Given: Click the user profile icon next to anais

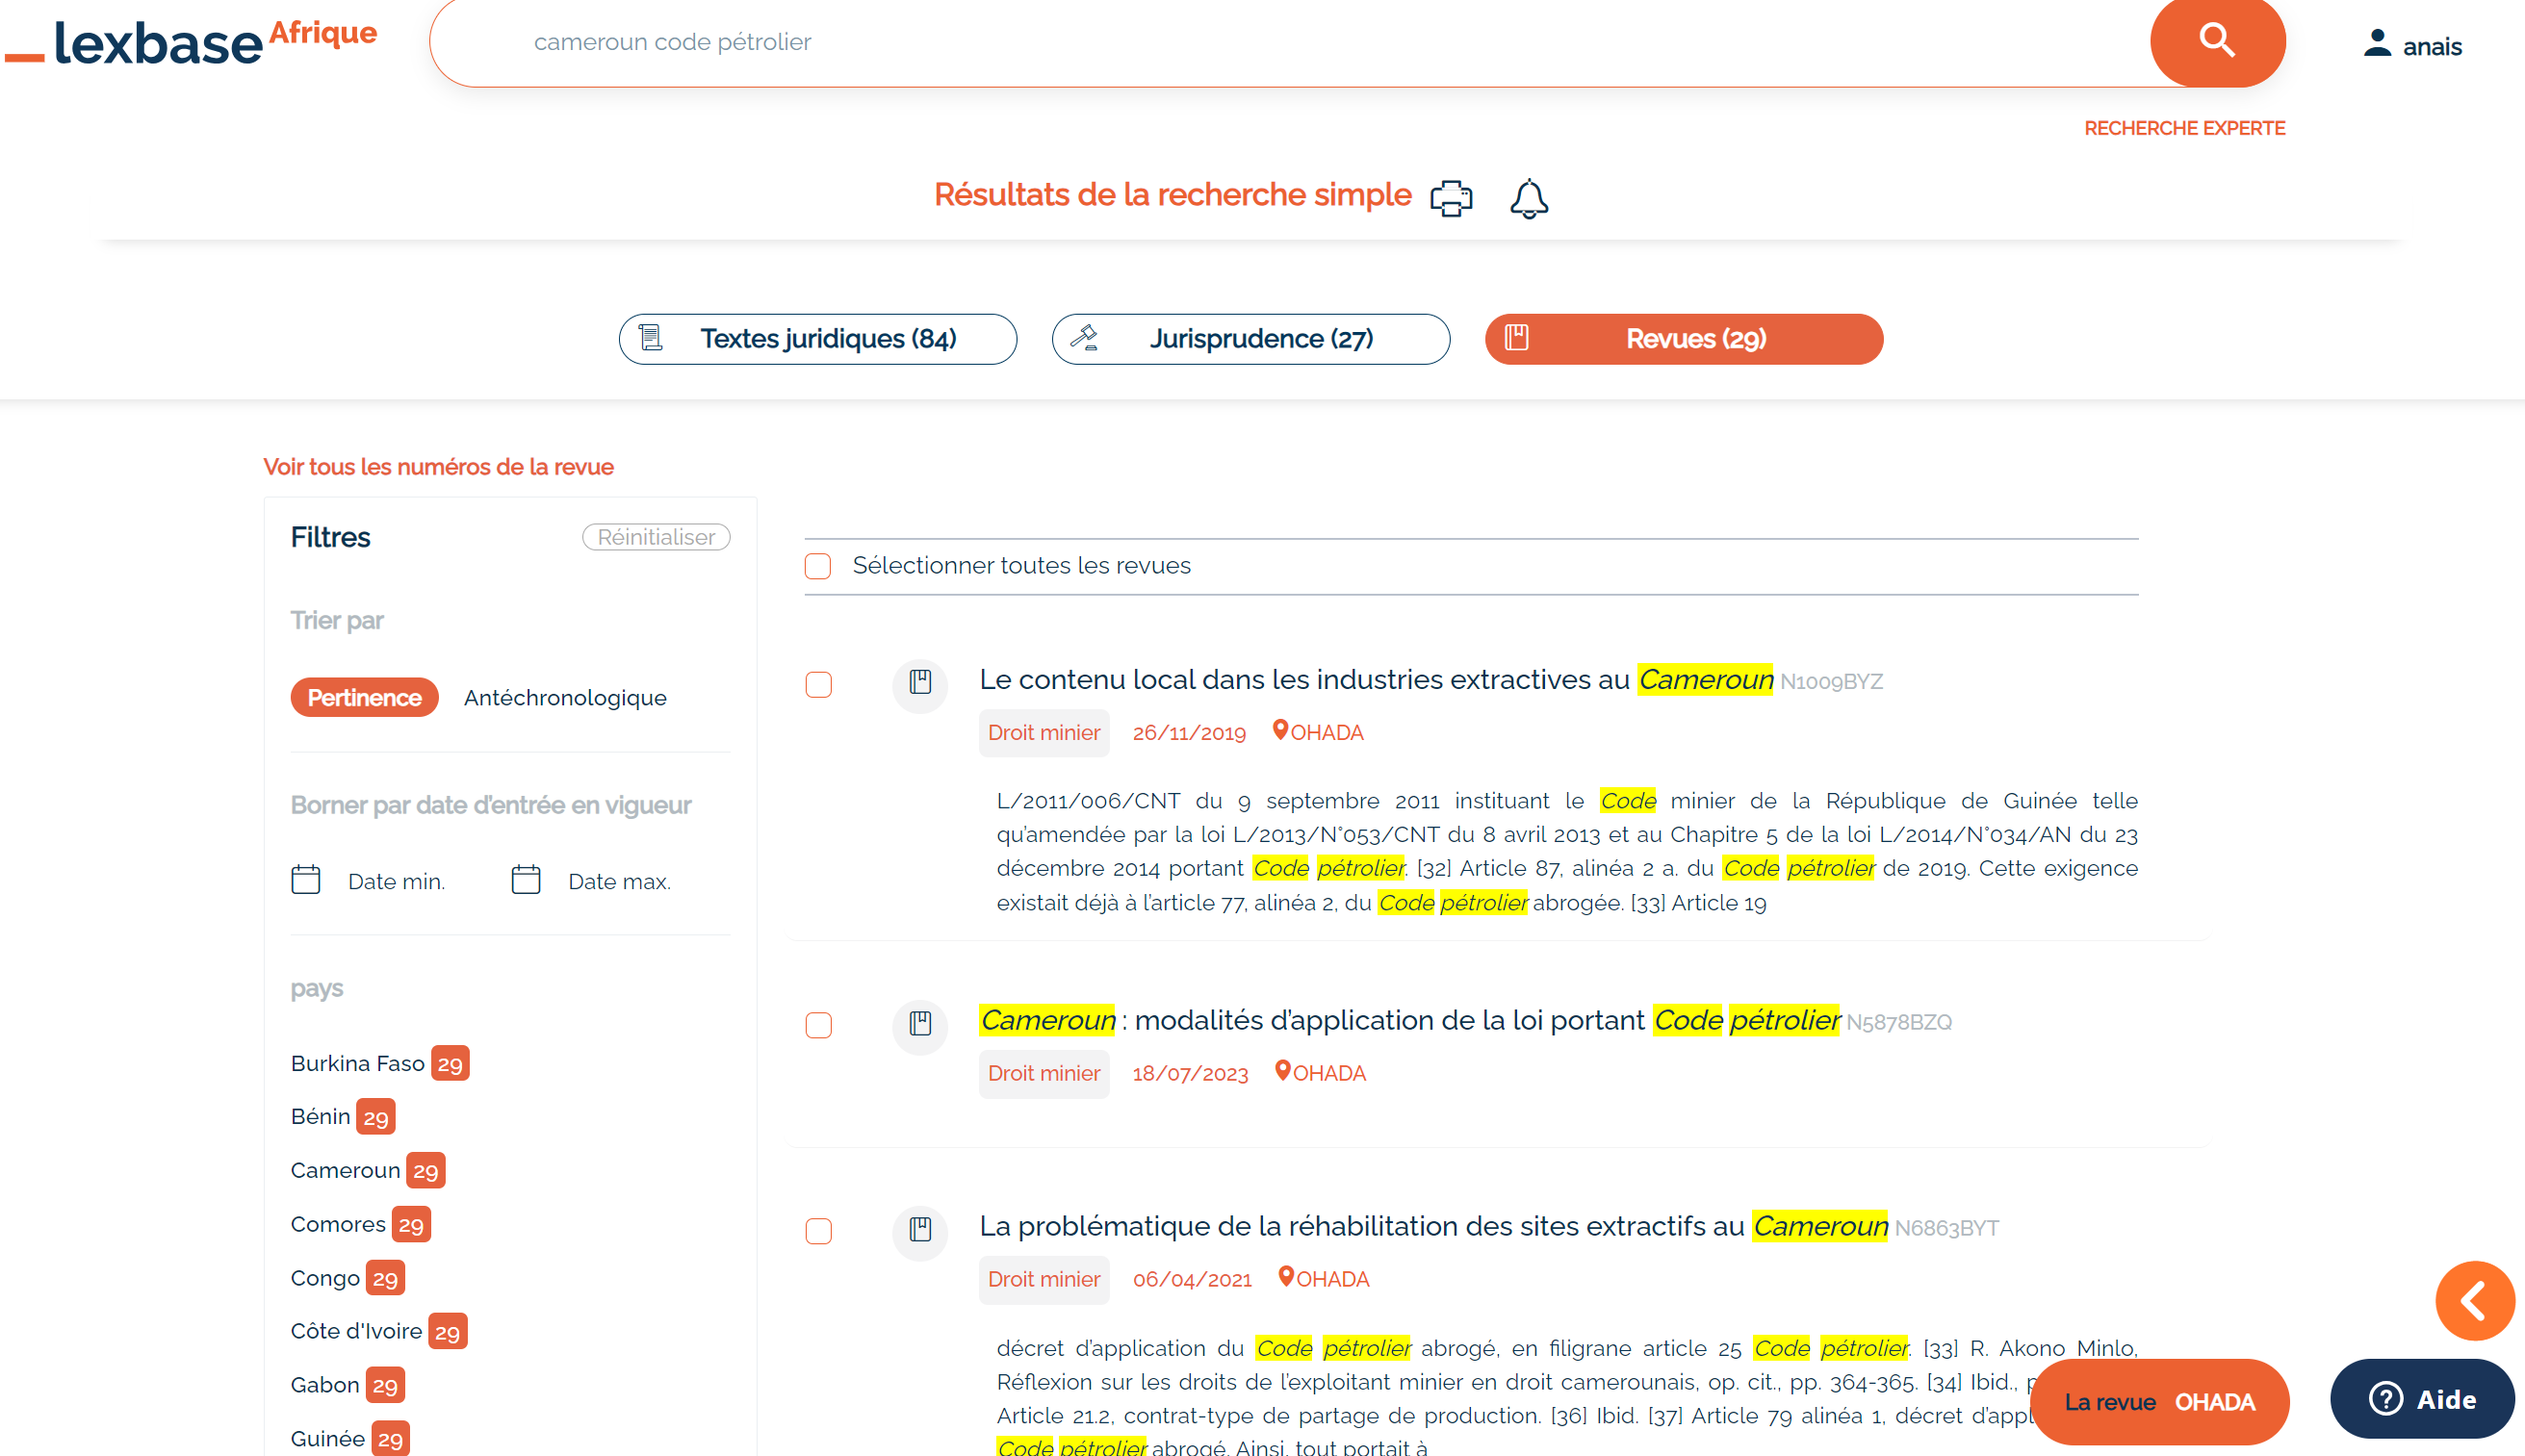Looking at the screenshot, I should (2376, 44).
